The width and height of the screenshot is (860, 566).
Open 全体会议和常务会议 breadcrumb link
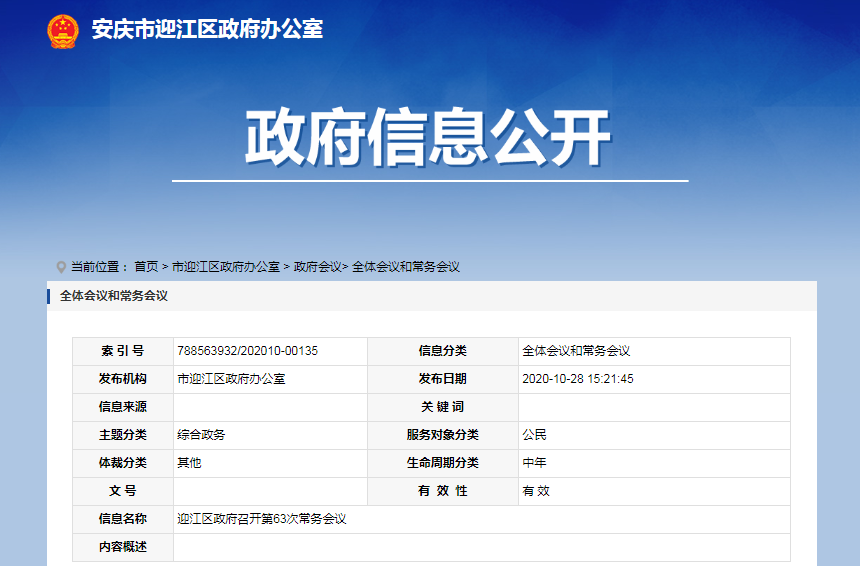click(x=406, y=267)
